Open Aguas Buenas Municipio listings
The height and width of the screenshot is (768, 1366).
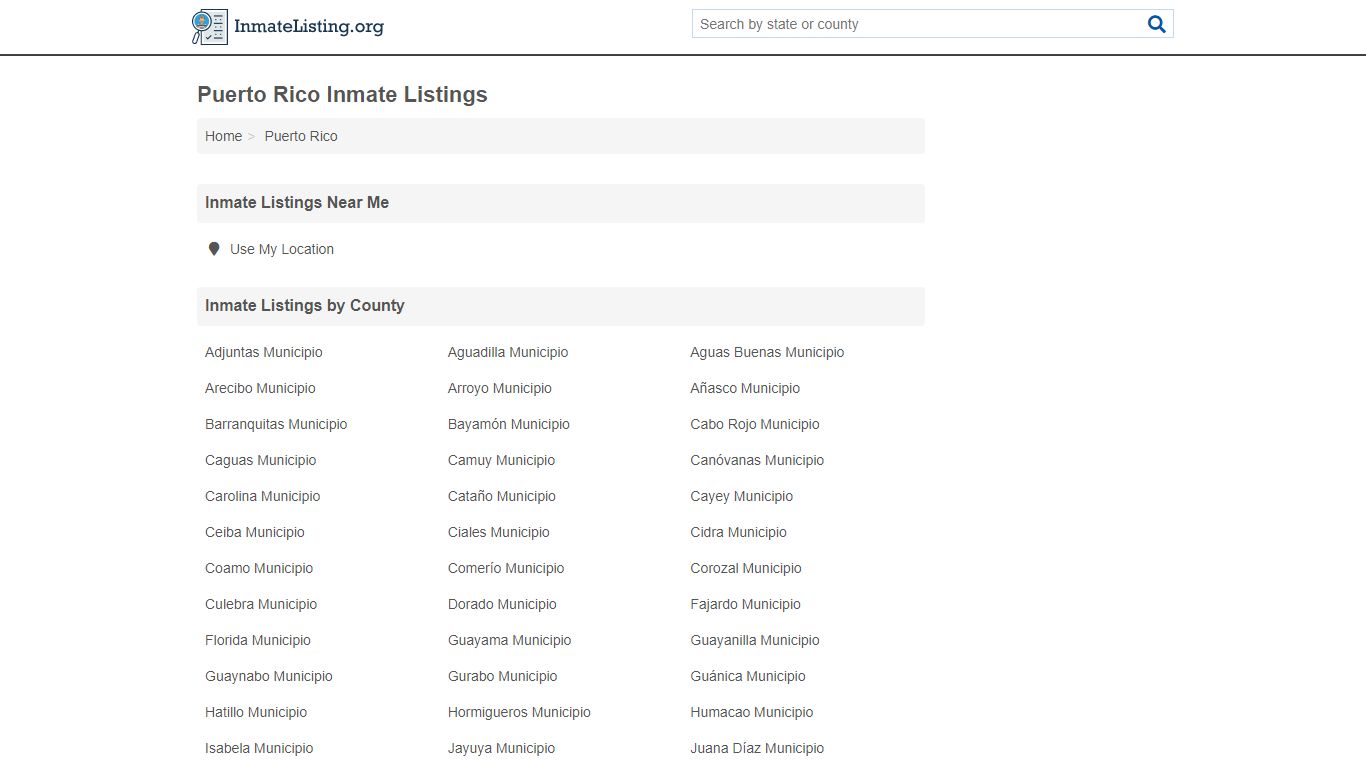767,352
